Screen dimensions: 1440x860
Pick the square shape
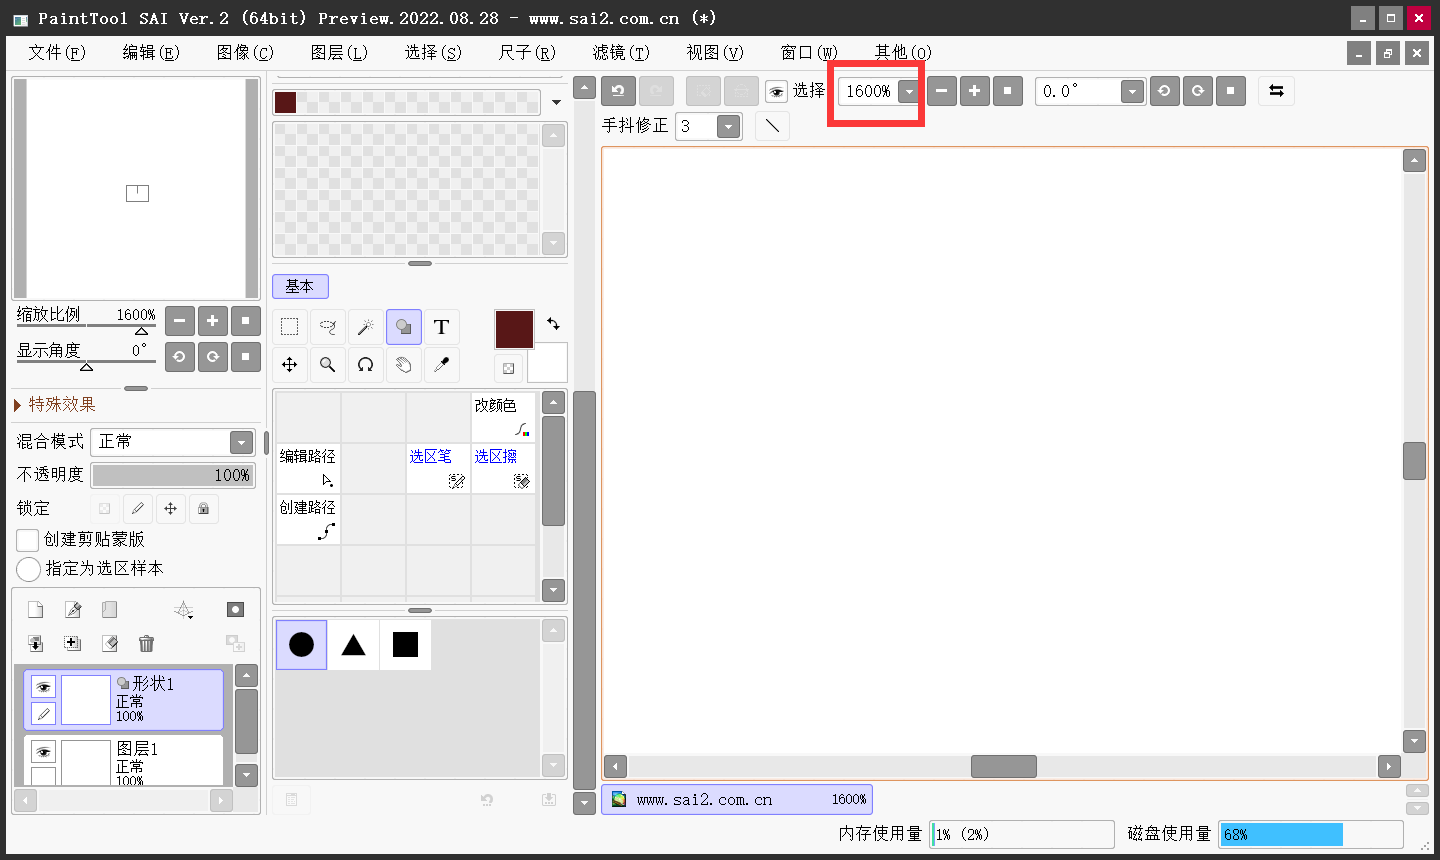[x=405, y=645]
